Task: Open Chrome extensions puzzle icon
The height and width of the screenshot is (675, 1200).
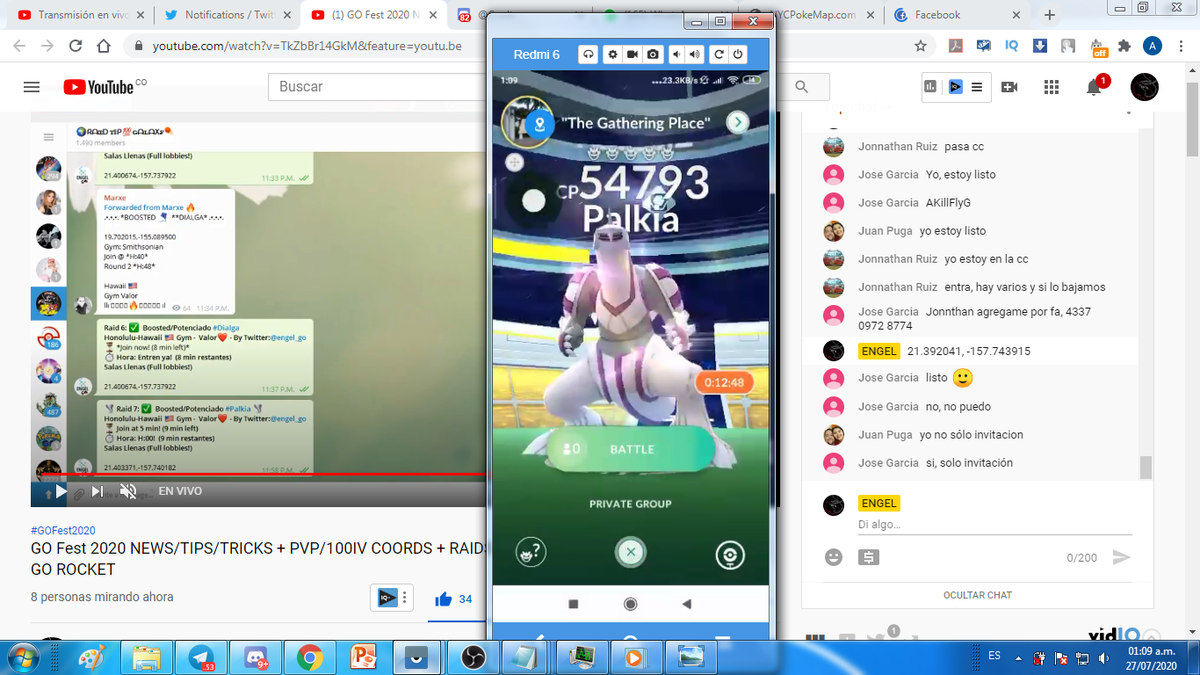Action: click(1125, 46)
